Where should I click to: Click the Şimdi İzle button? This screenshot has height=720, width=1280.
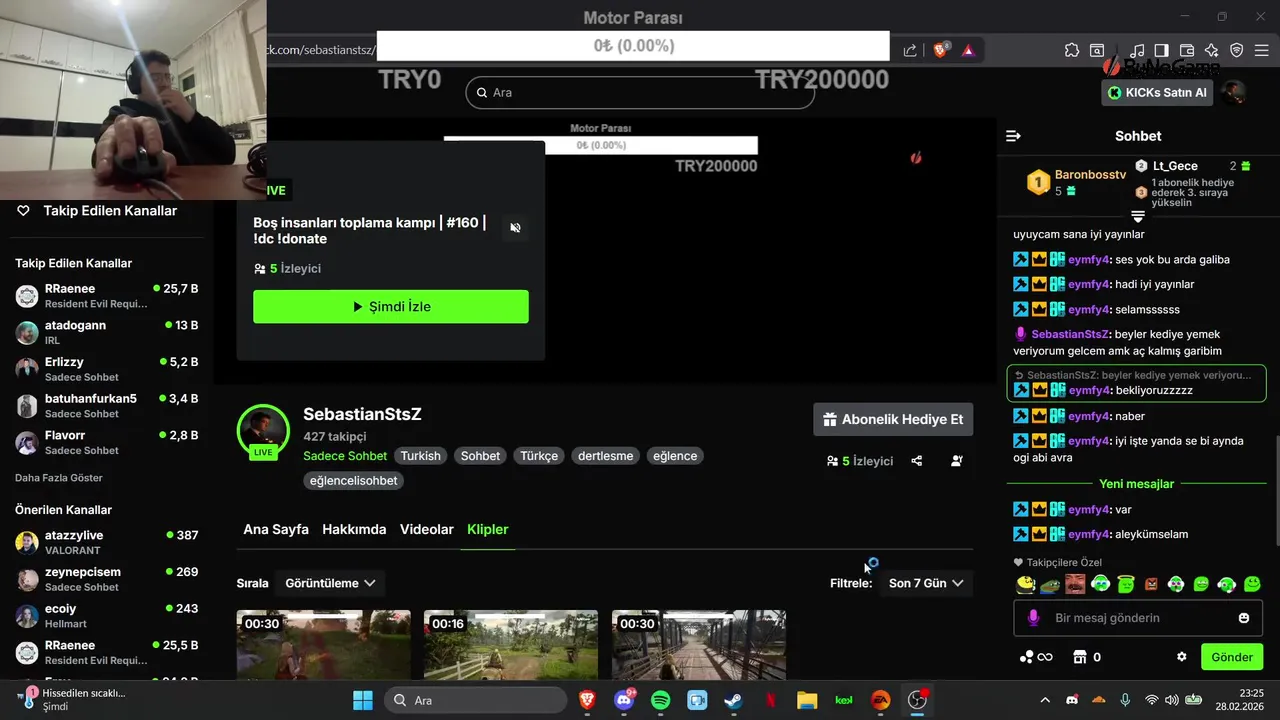(391, 307)
